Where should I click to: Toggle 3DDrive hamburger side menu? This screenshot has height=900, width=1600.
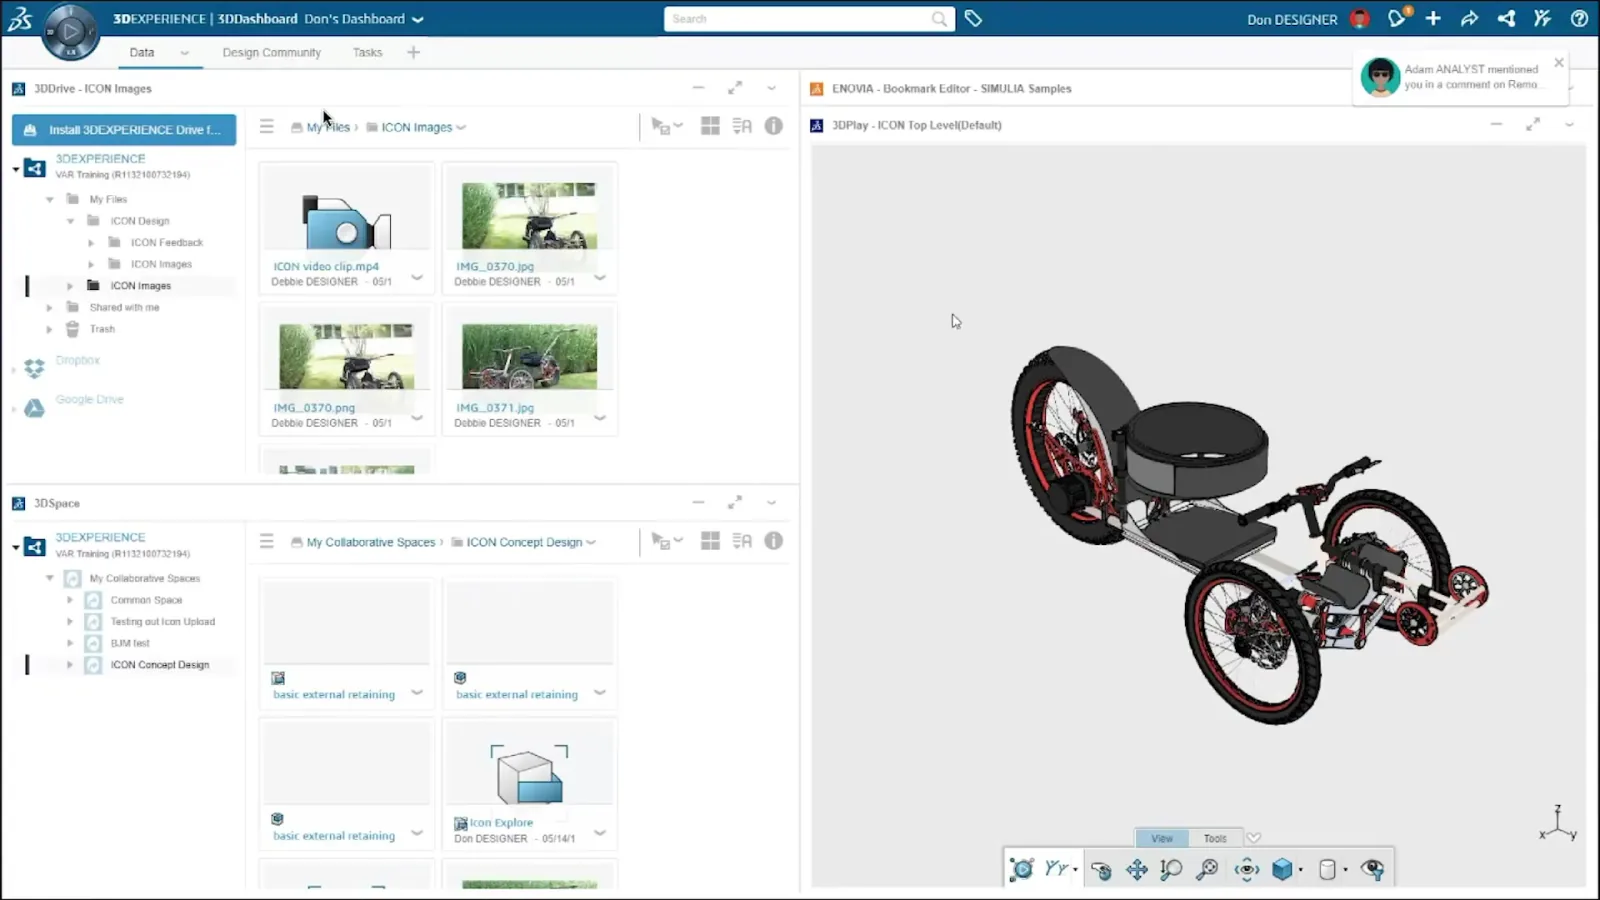click(x=266, y=126)
